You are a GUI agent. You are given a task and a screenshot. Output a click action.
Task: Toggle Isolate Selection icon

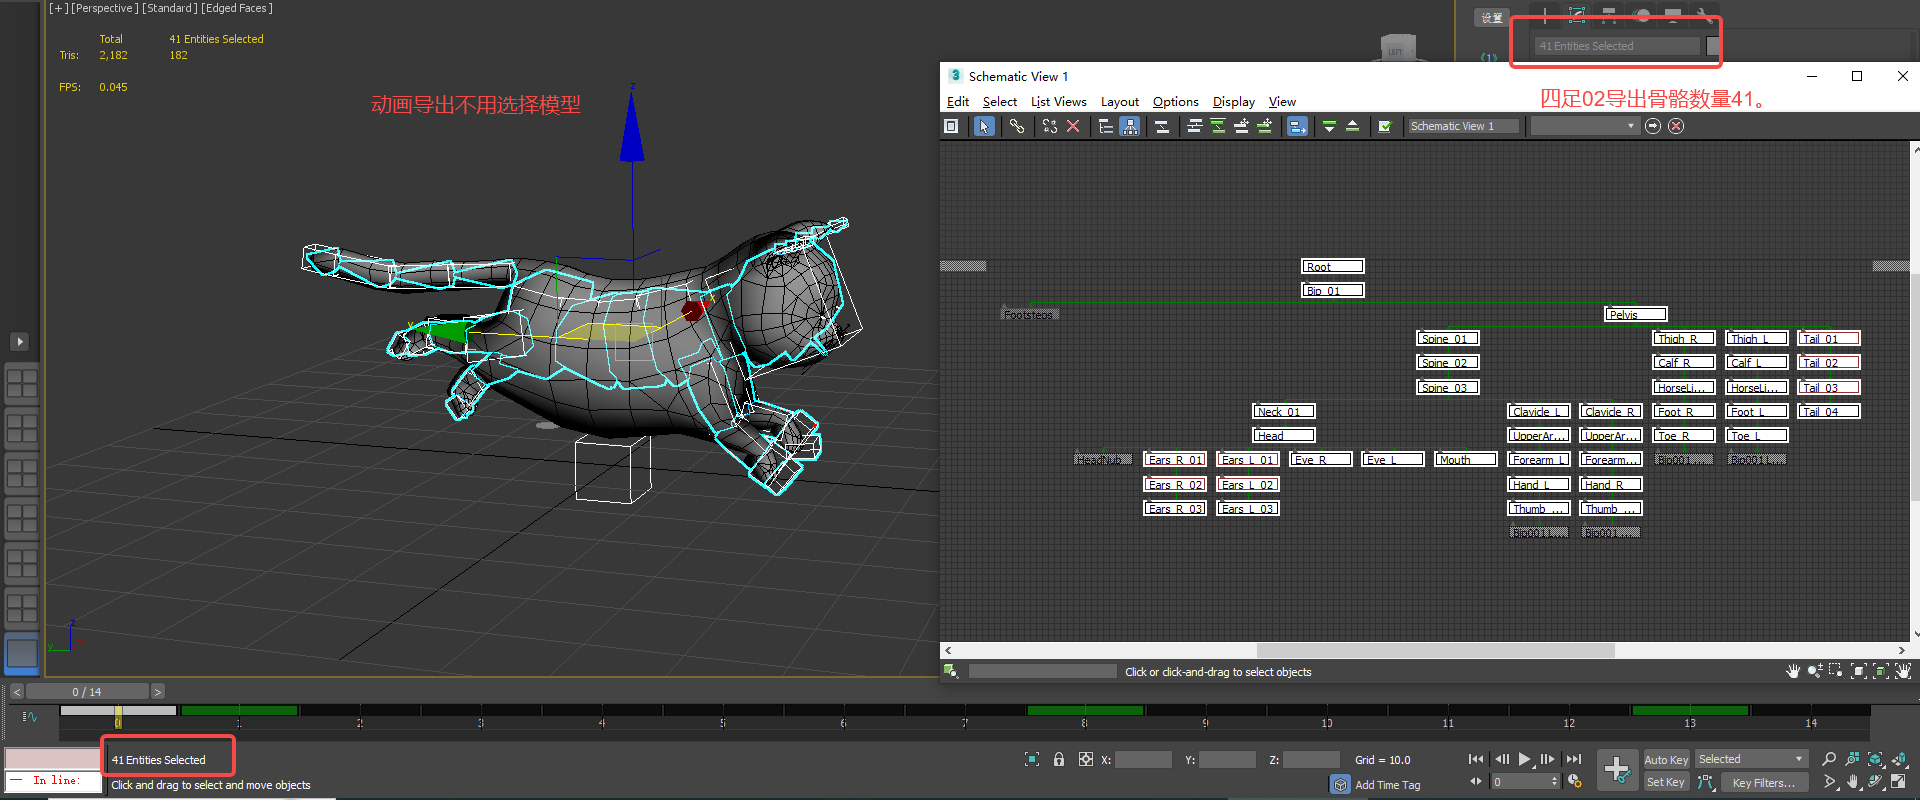1032,760
